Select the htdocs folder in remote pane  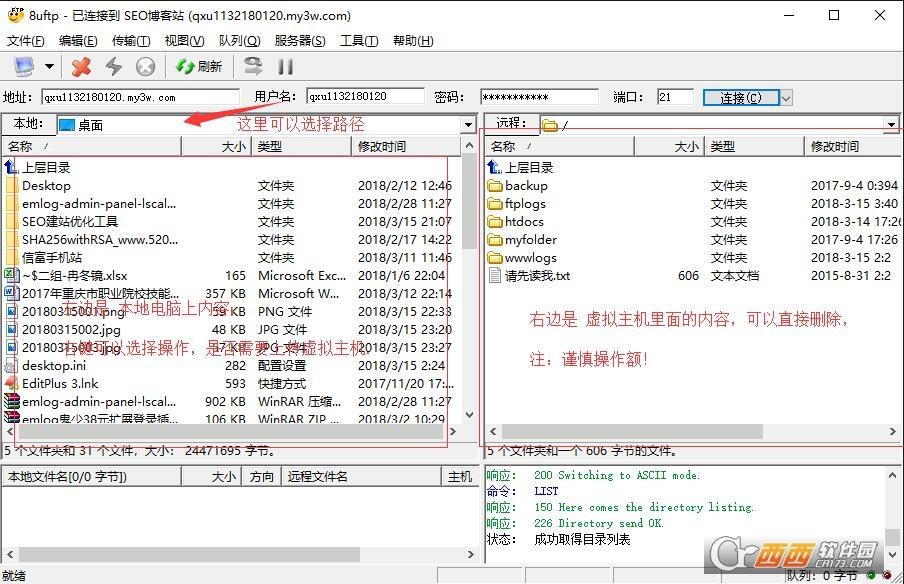point(524,221)
